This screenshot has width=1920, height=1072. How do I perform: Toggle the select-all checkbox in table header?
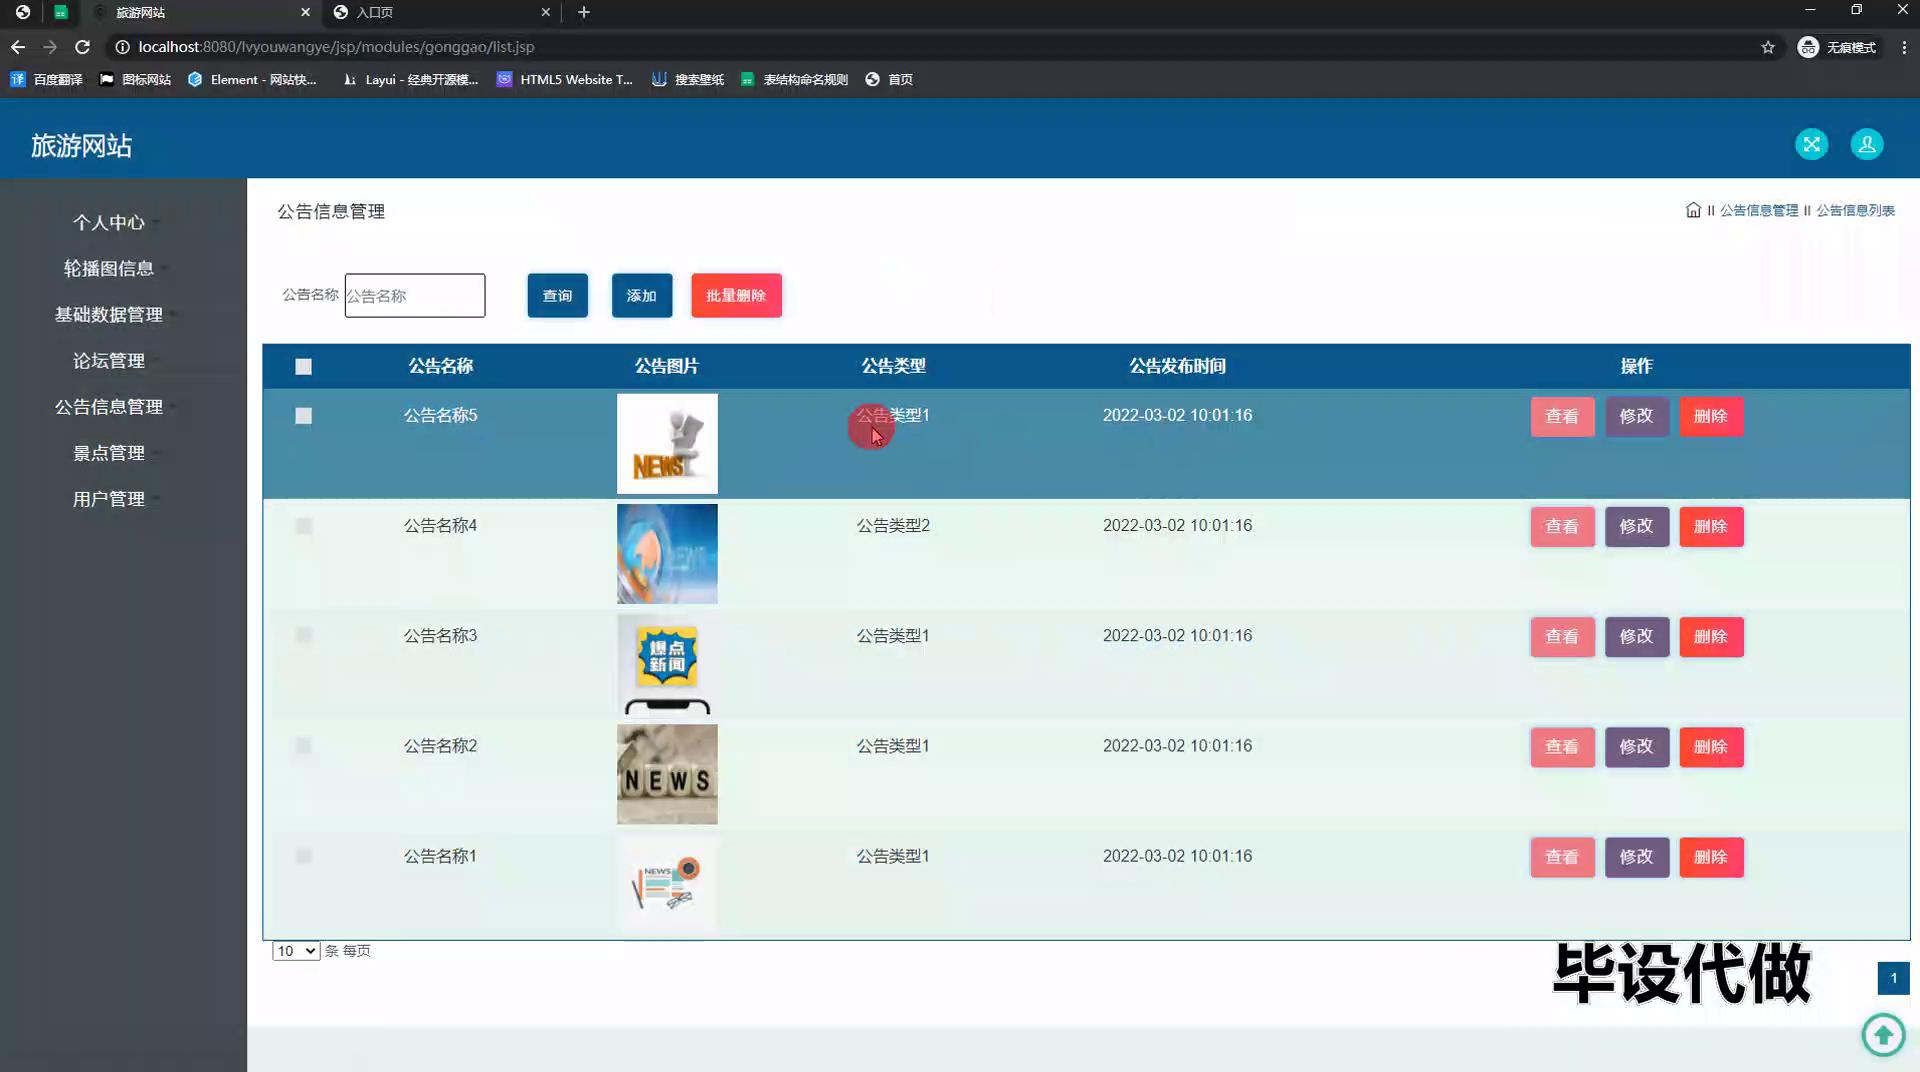pyautogui.click(x=303, y=366)
